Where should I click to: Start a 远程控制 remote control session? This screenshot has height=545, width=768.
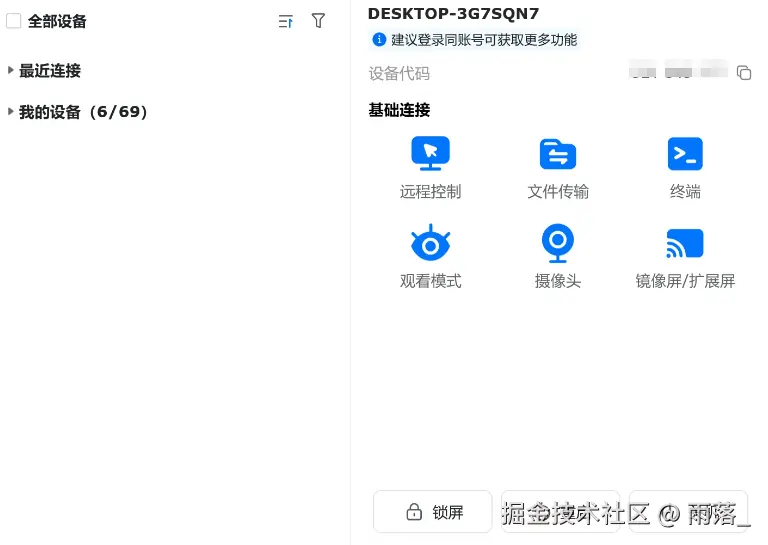(x=430, y=167)
